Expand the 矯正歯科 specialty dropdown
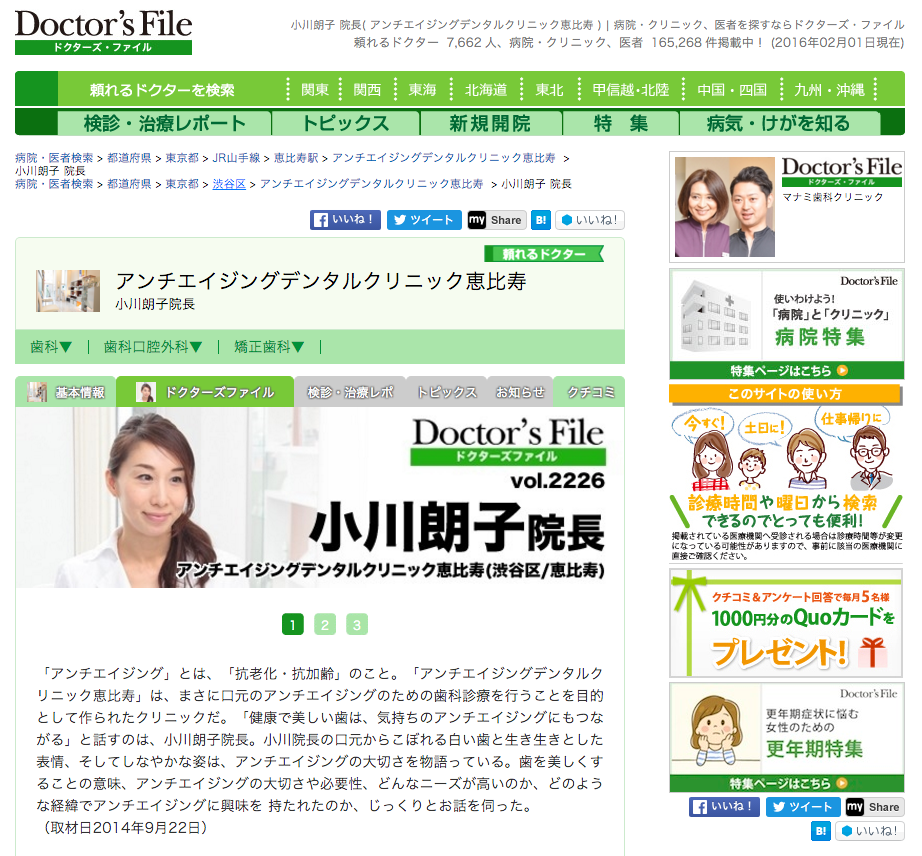922x856 pixels. [x=269, y=347]
